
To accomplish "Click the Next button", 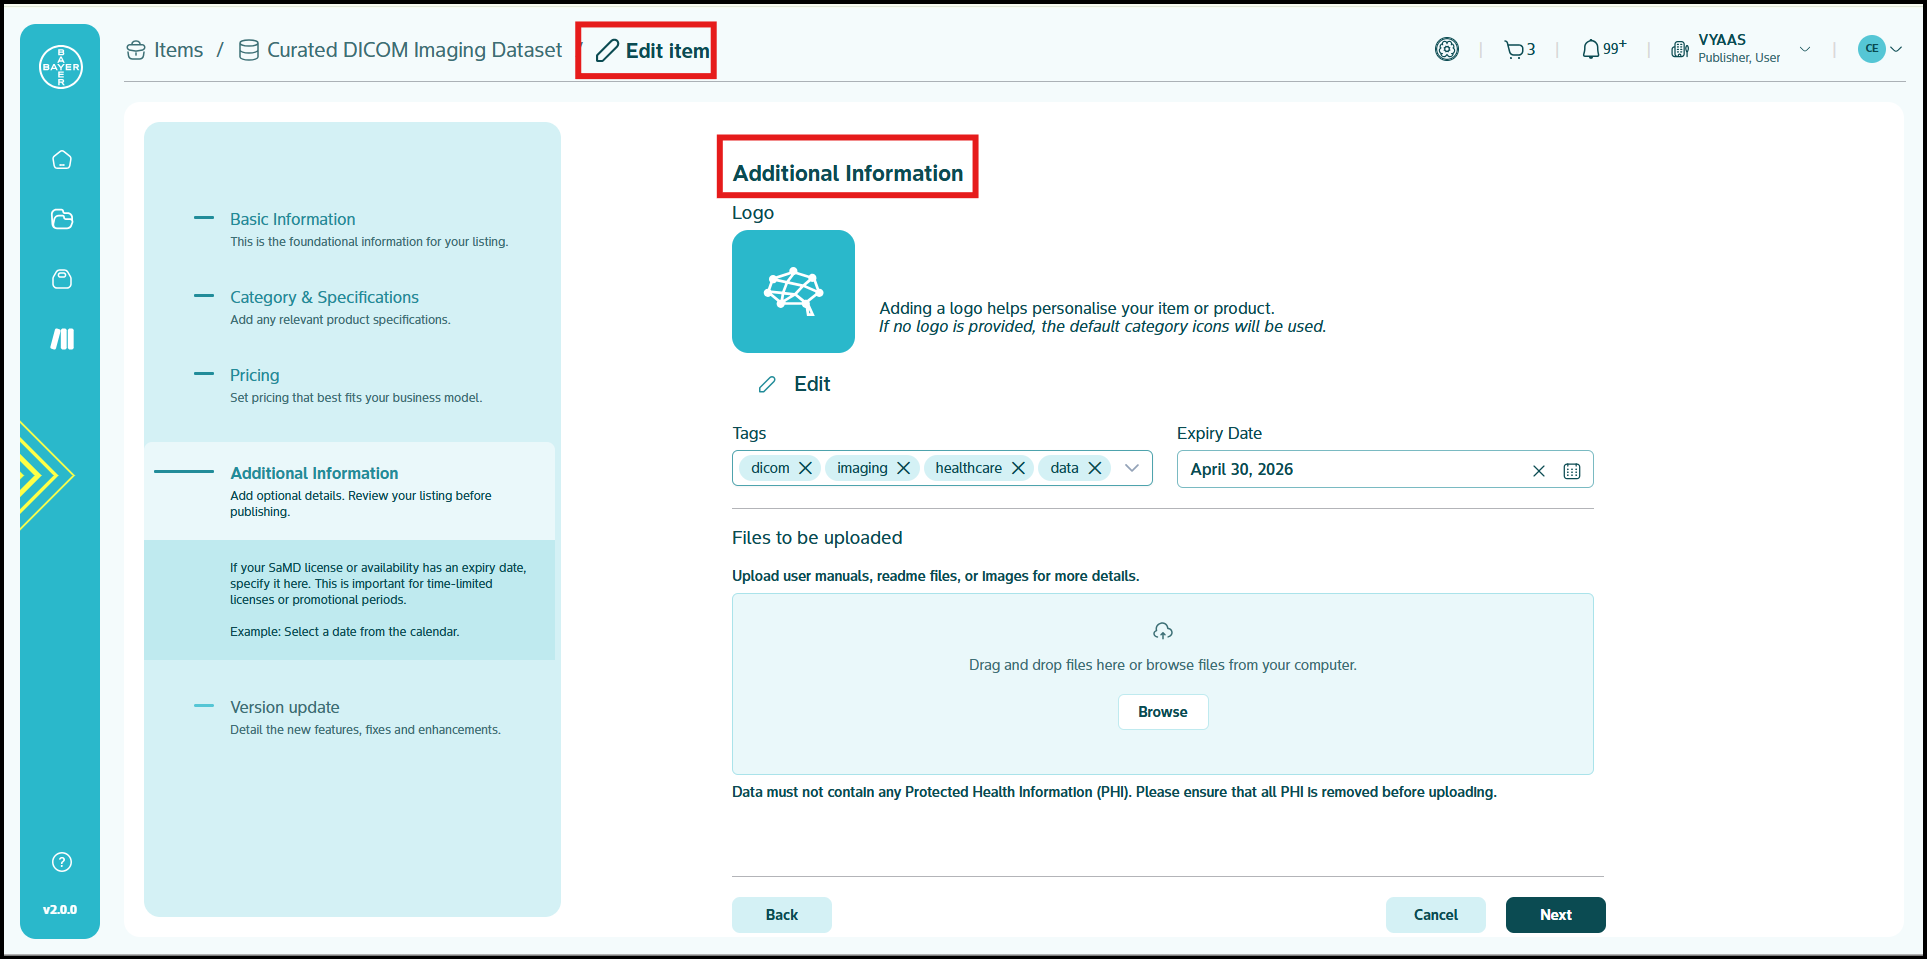I will coord(1555,914).
